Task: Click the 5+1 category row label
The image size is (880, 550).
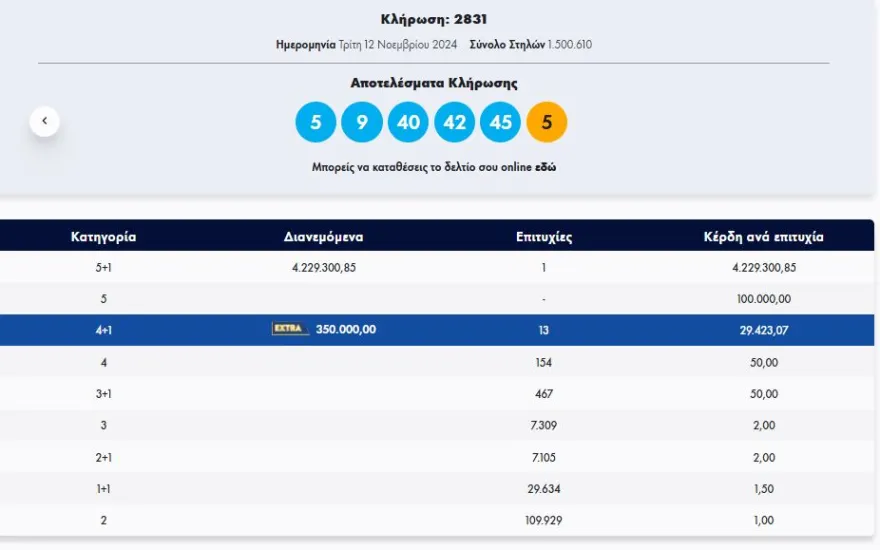Action: point(103,267)
